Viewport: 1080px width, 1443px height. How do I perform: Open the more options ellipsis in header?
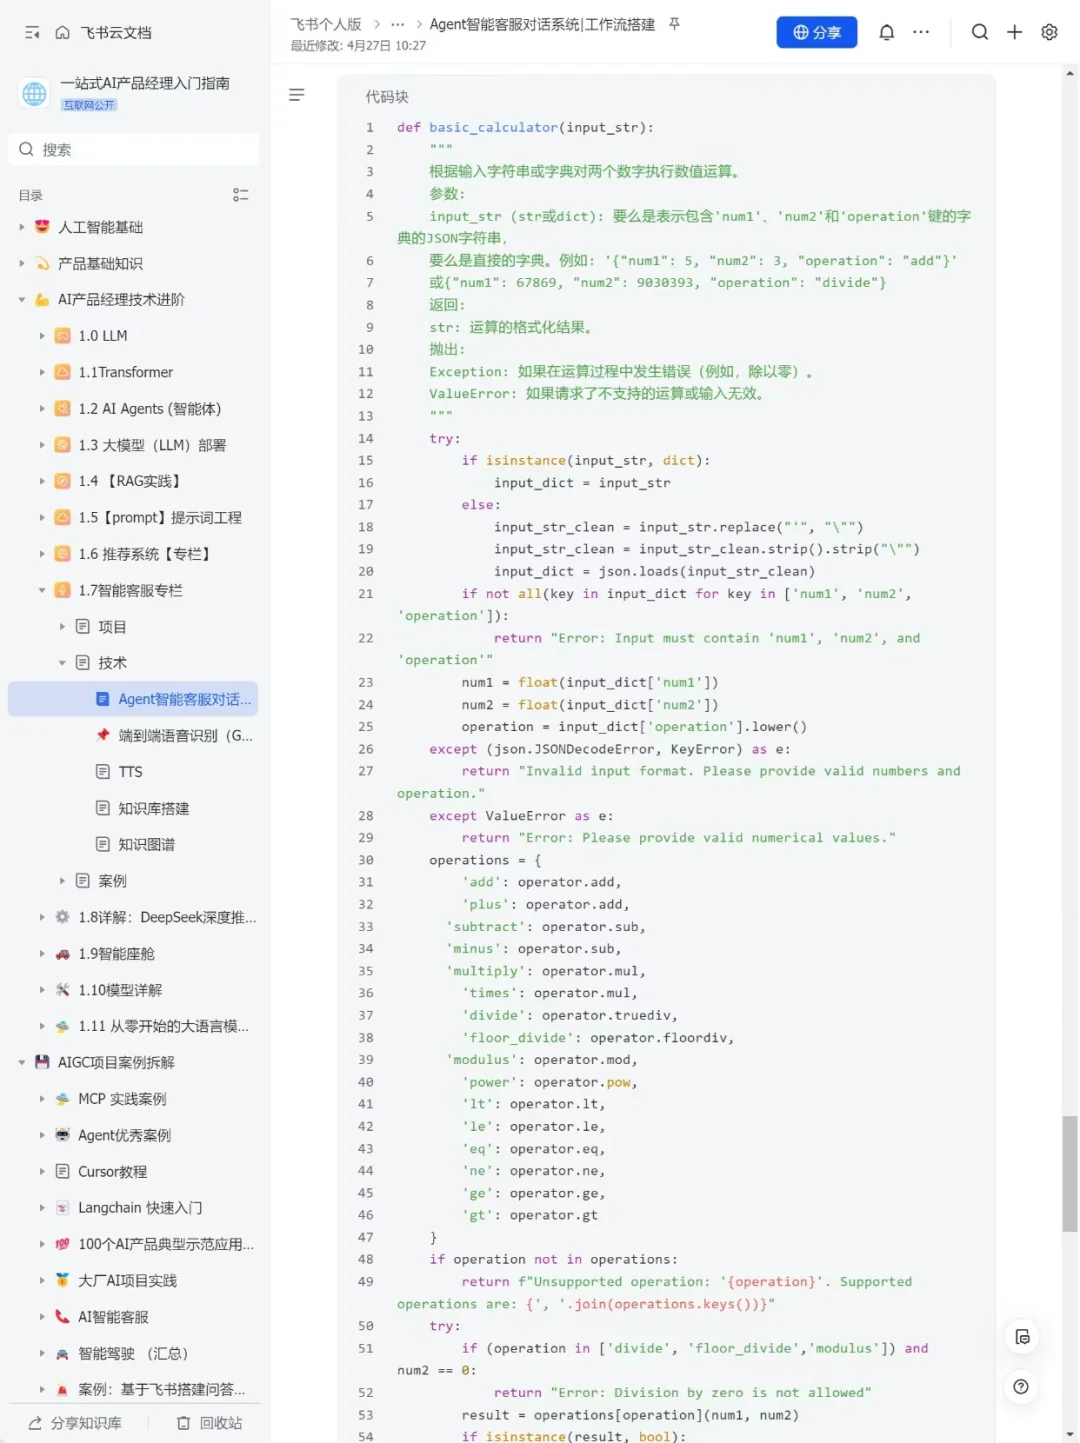tap(921, 32)
